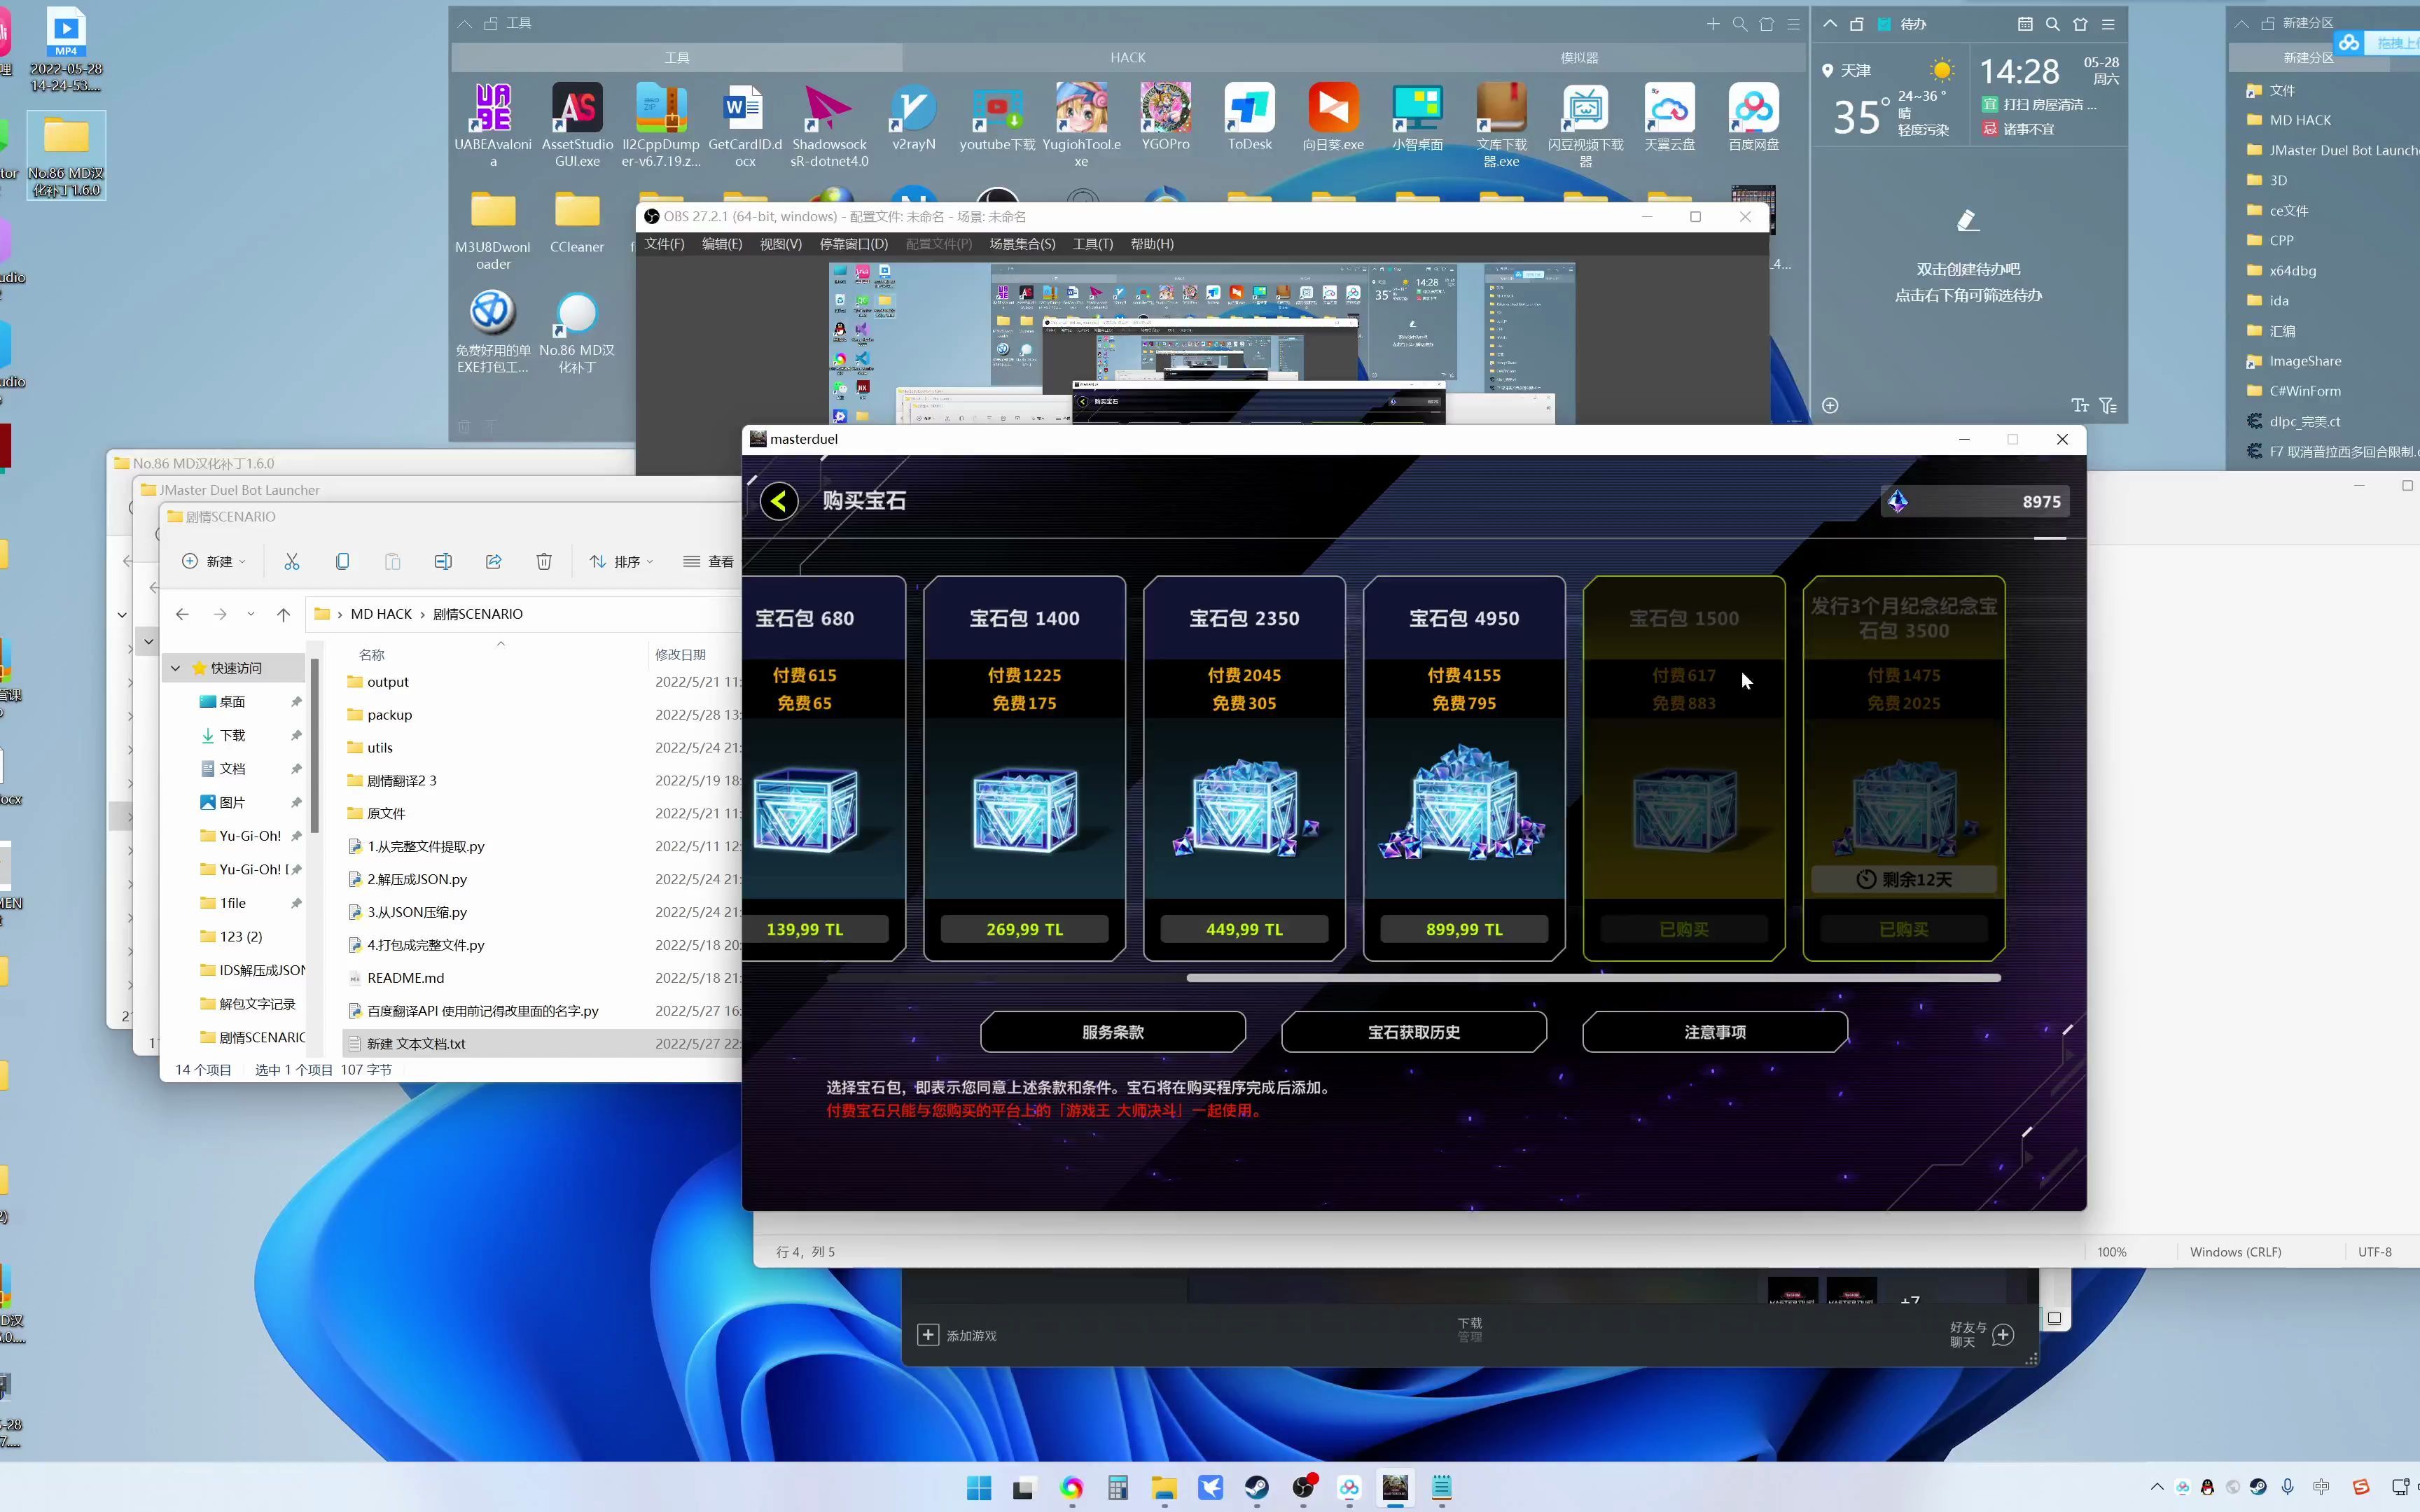Launch 向日葵.exe shortcut
The height and width of the screenshot is (1512, 2420).
tap(1333, 116)
